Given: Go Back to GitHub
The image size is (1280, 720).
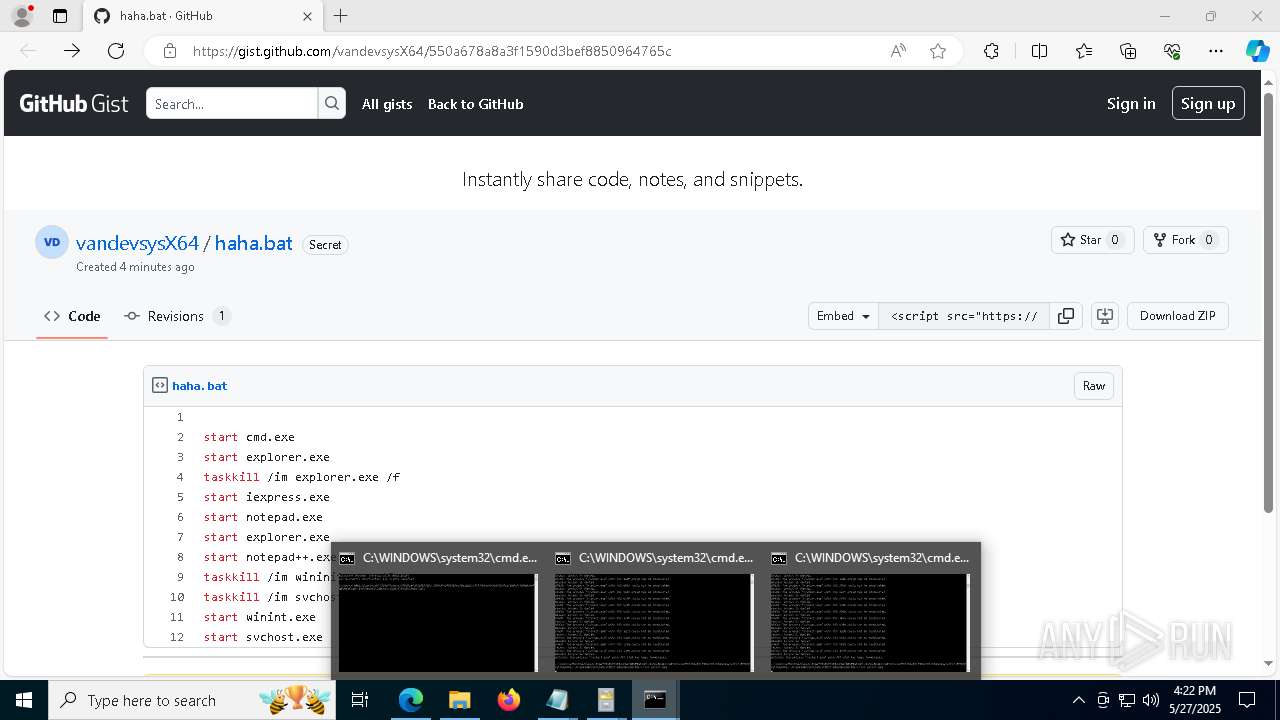Looking at the screenshot, I should tap(476, 104).
